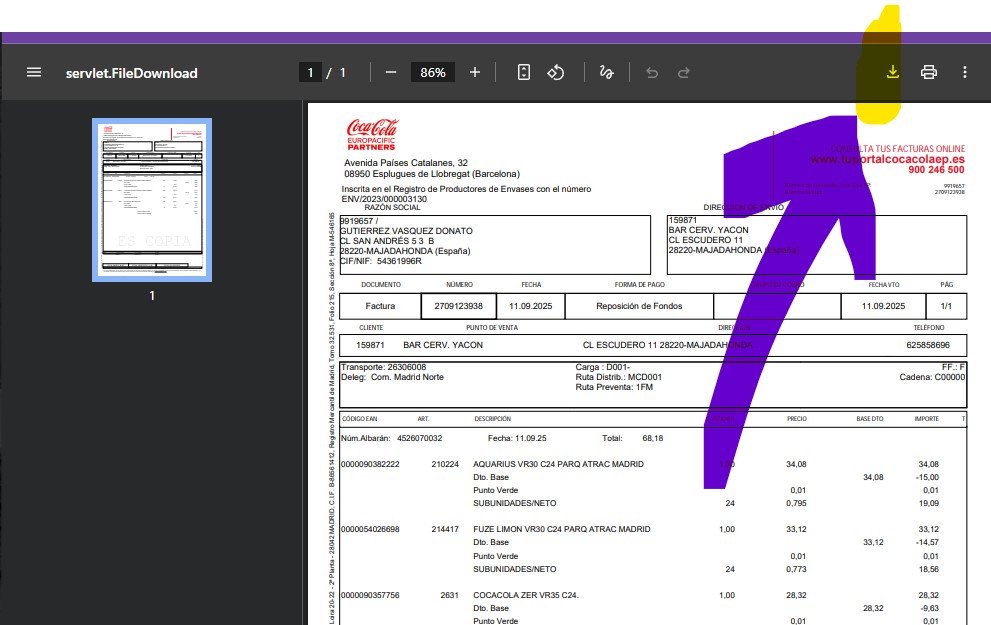Toggle the sidebar with the hamburger menu
991x625 pixels.
pyautogui.click(x=34, y=73)
